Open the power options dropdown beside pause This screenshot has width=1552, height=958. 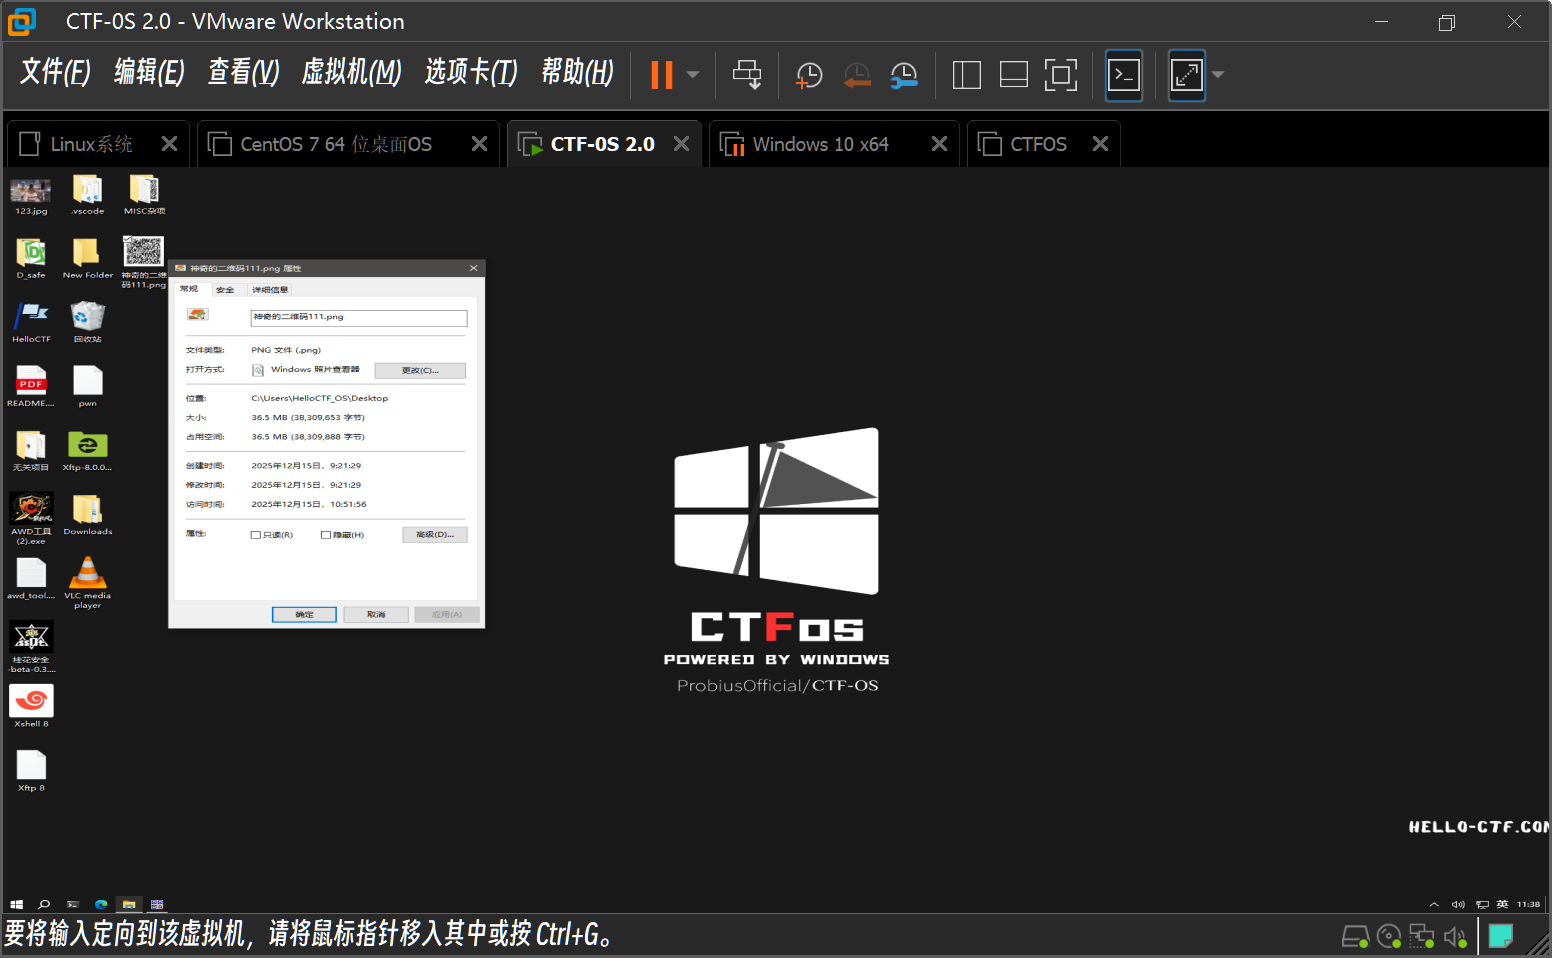click(693, 75)
